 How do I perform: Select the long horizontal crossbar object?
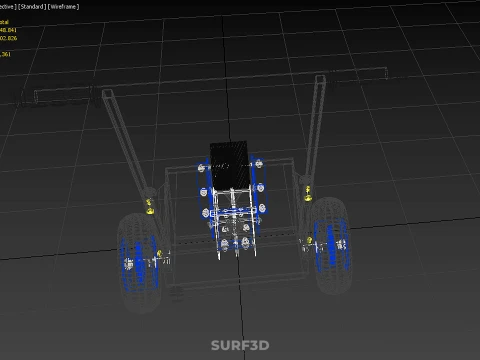click(x=211, y=85)
